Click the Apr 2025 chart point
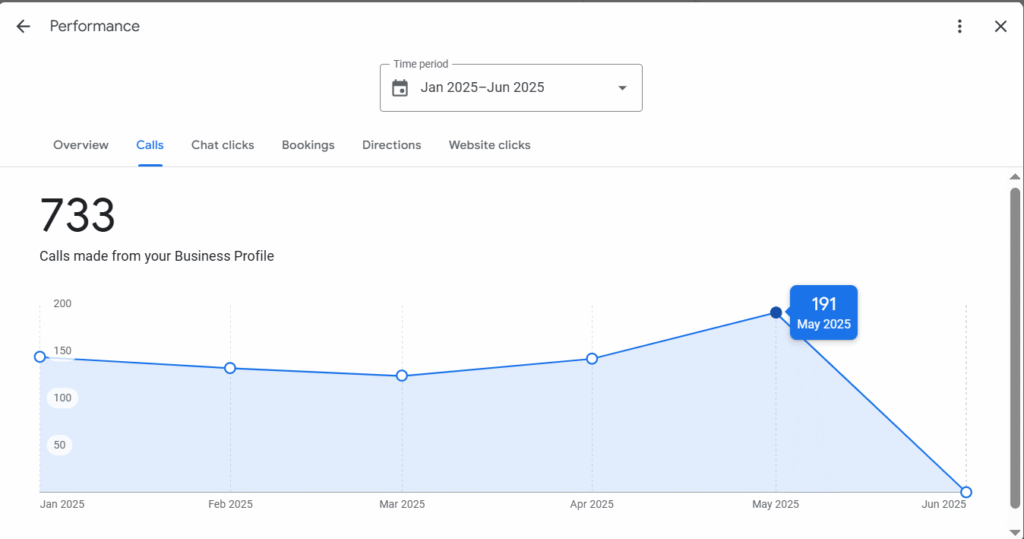Viewport: 1024px width, 539px height. pyautogui.click(x=592, y=359)
